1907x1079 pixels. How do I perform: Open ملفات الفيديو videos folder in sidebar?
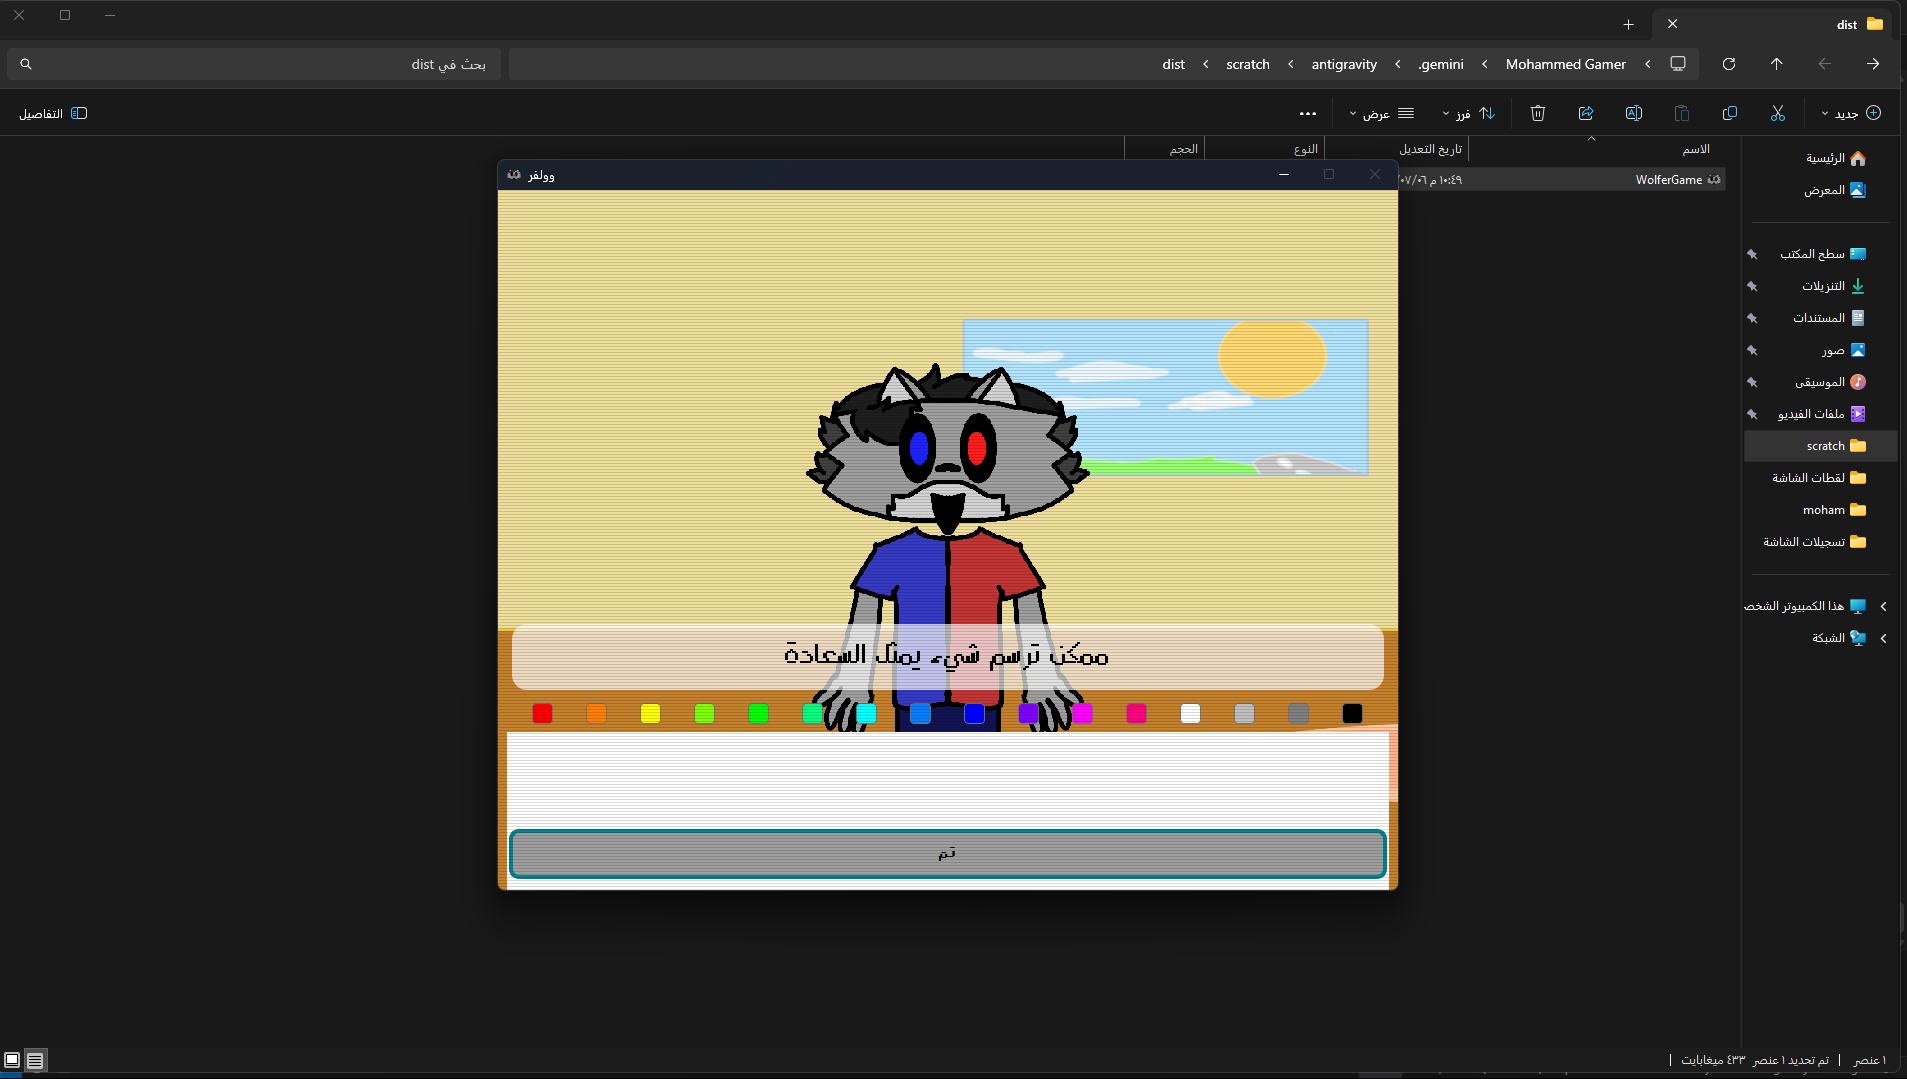coord(1822,414)
